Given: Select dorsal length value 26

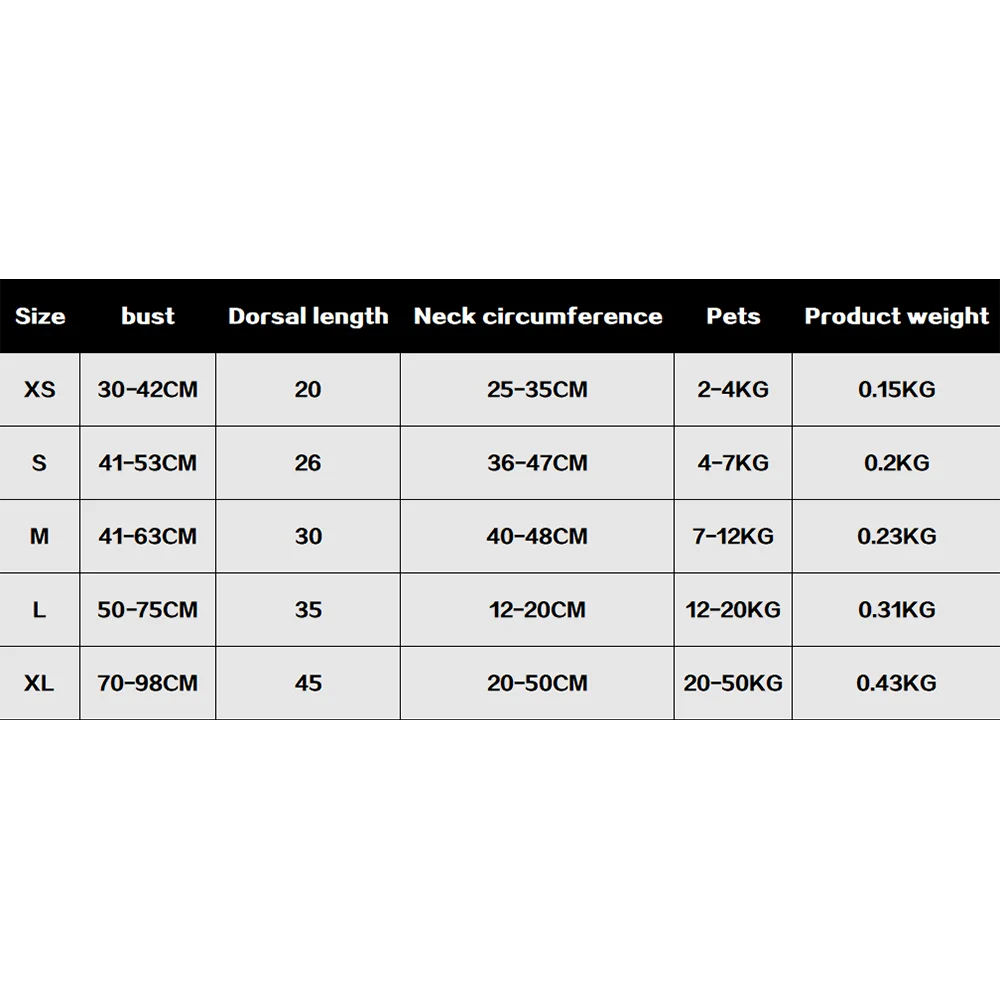Looking at the screenshot, I should pyautogui.click(x=308, y=463).
